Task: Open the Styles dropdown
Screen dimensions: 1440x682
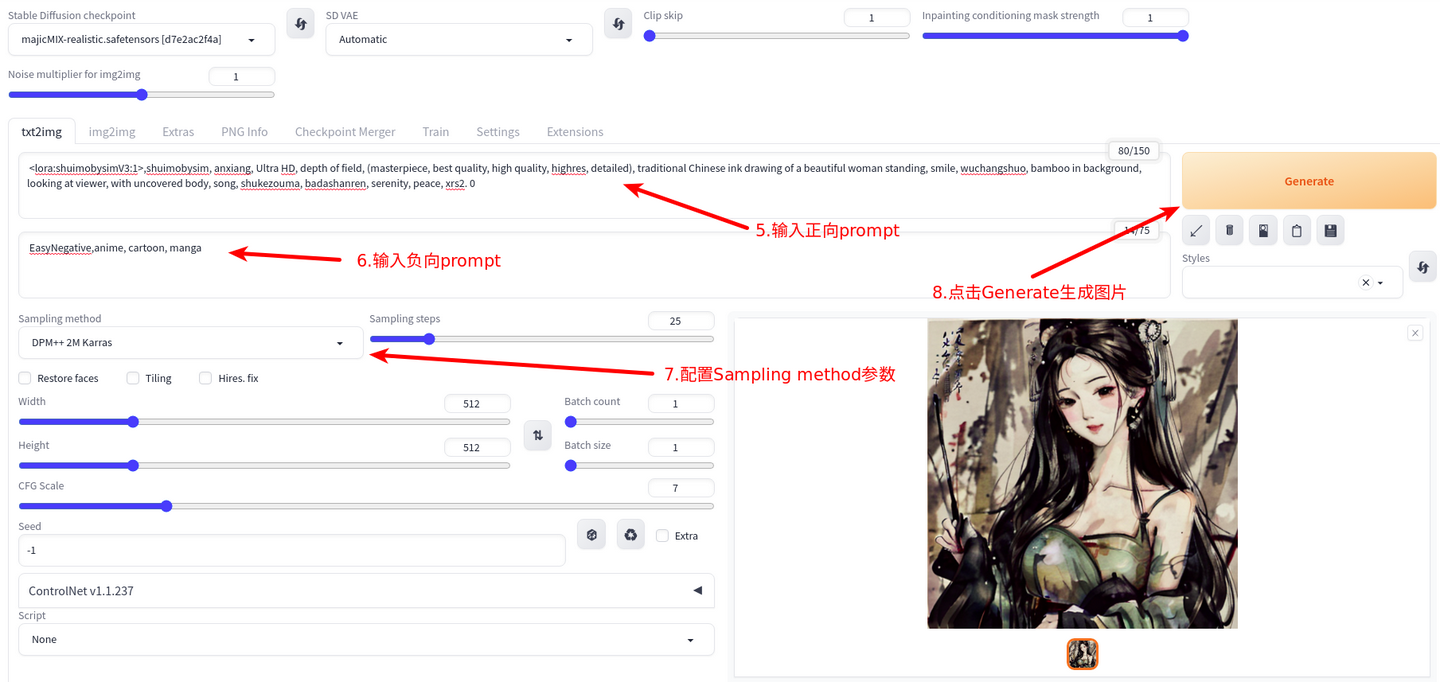Action: pyautogui.click(x=1292, y=283)
